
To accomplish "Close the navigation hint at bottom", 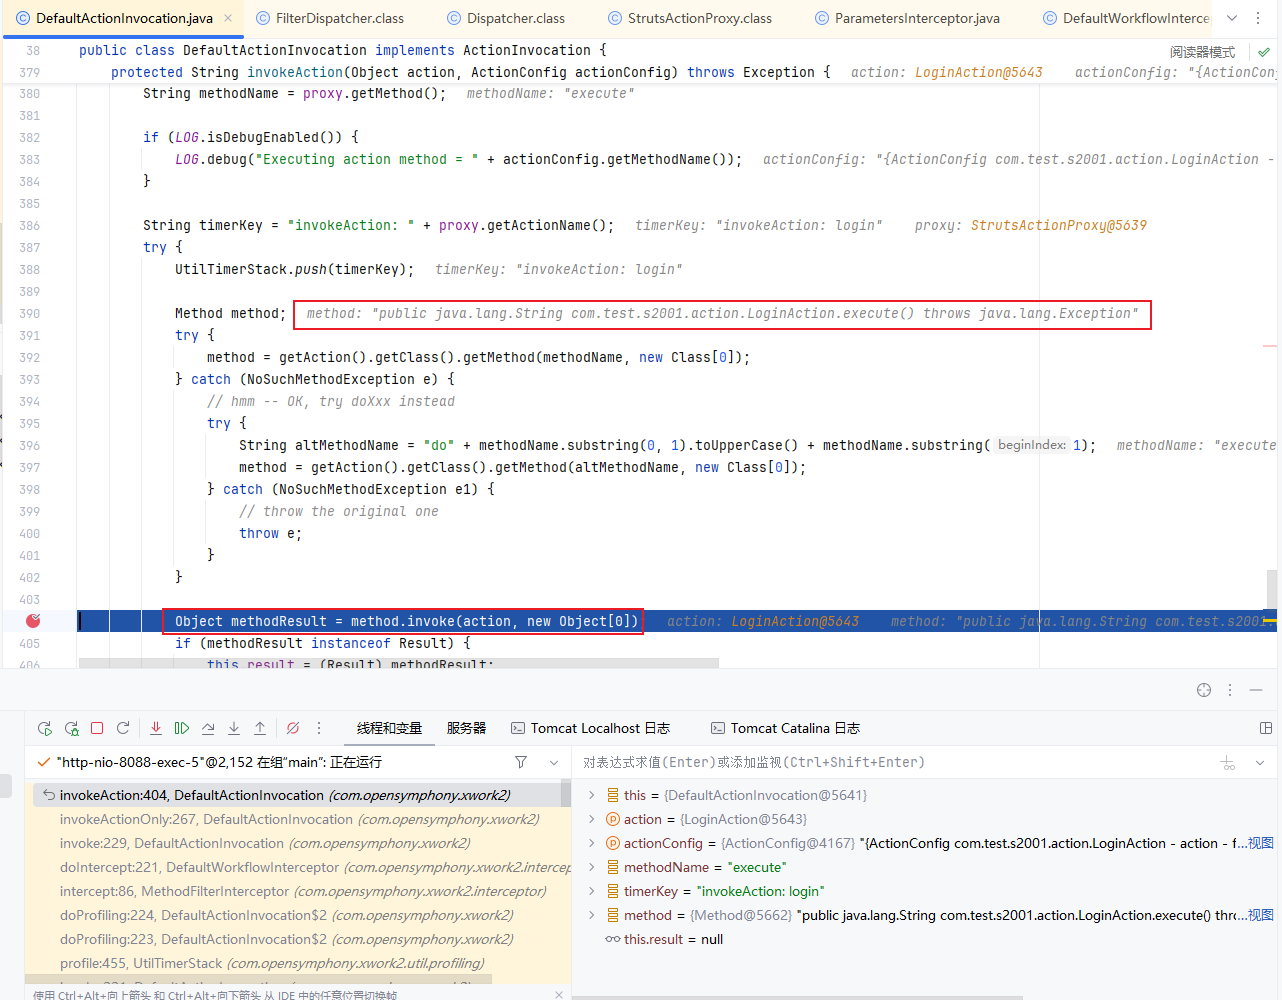I will pos(558,994).
